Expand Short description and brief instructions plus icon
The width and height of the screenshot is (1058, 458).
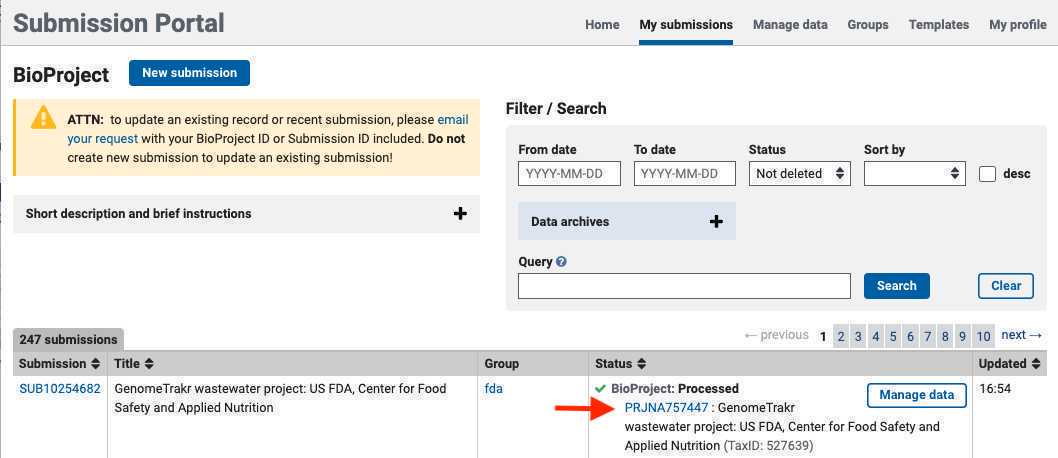tap(460, 214)
